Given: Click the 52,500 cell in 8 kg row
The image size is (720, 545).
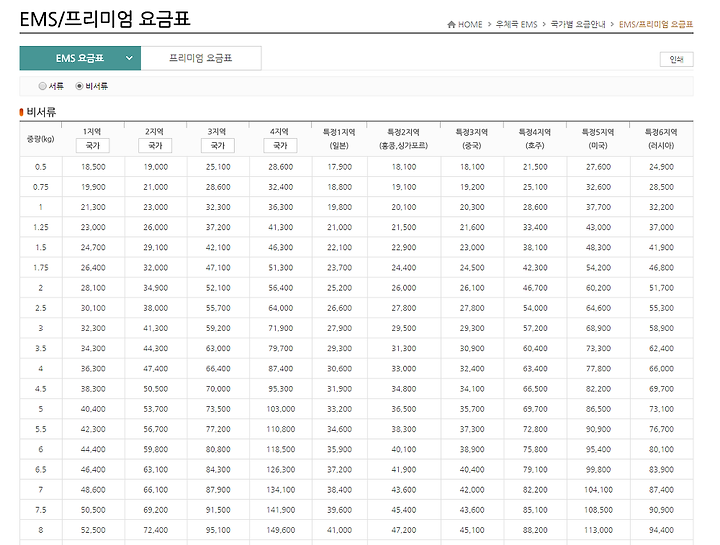Looking at the screenshot, I should pyautogui.click(x=93, y=530).
